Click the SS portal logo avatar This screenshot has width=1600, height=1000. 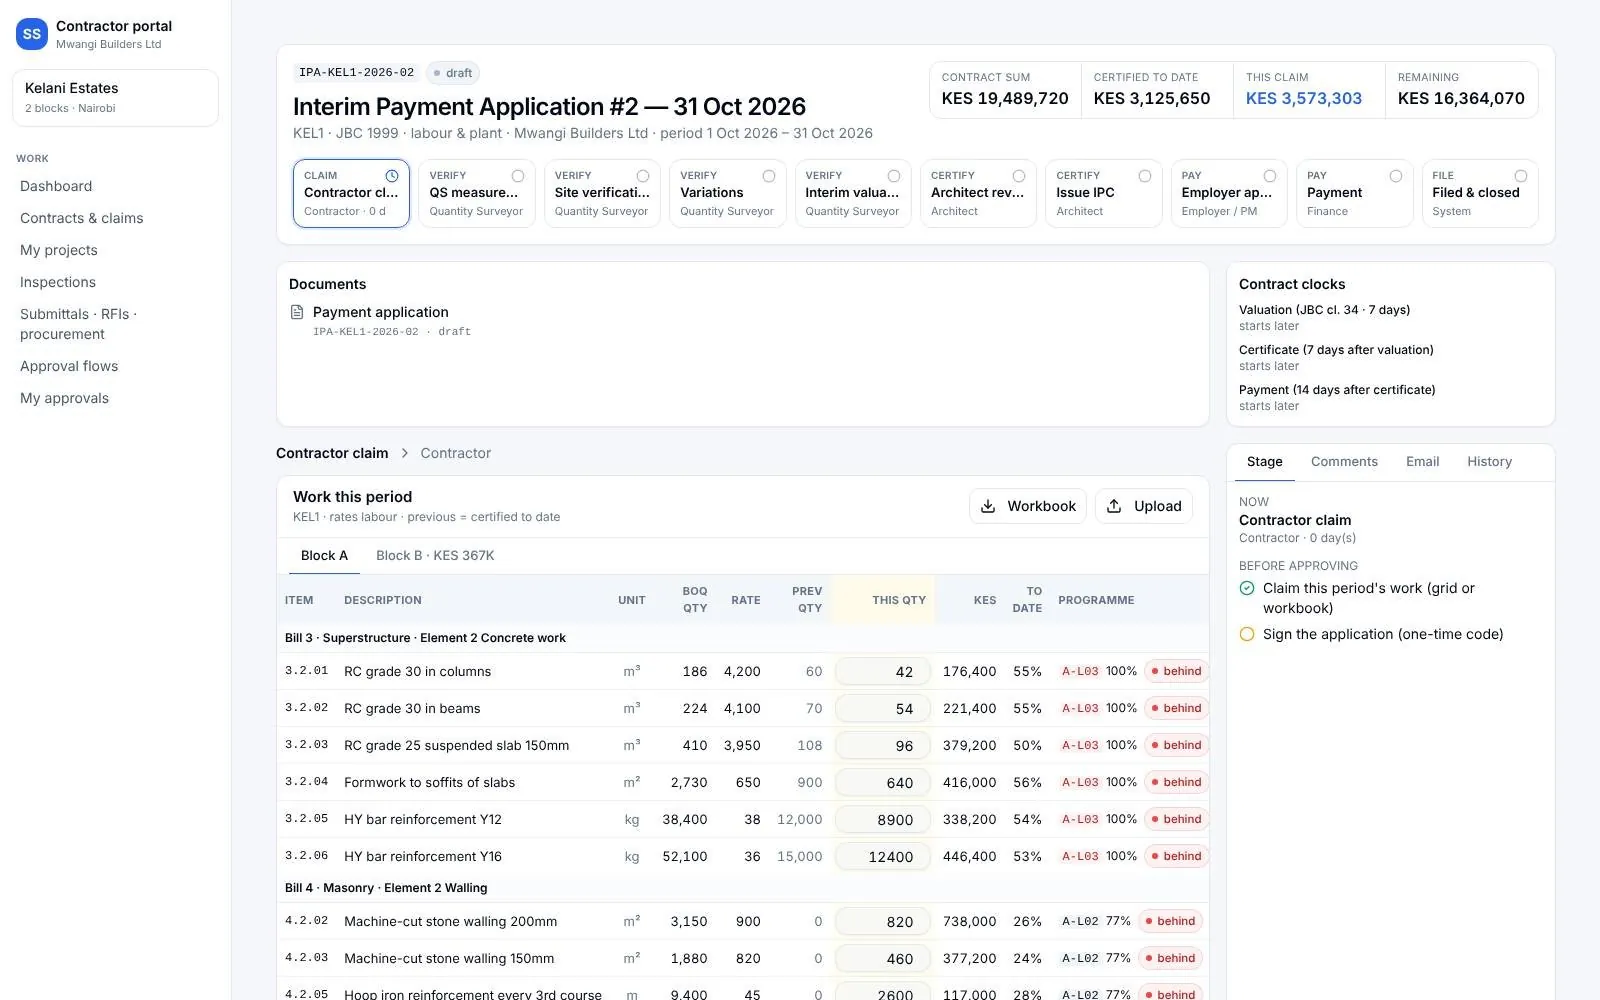coord(32,34)
